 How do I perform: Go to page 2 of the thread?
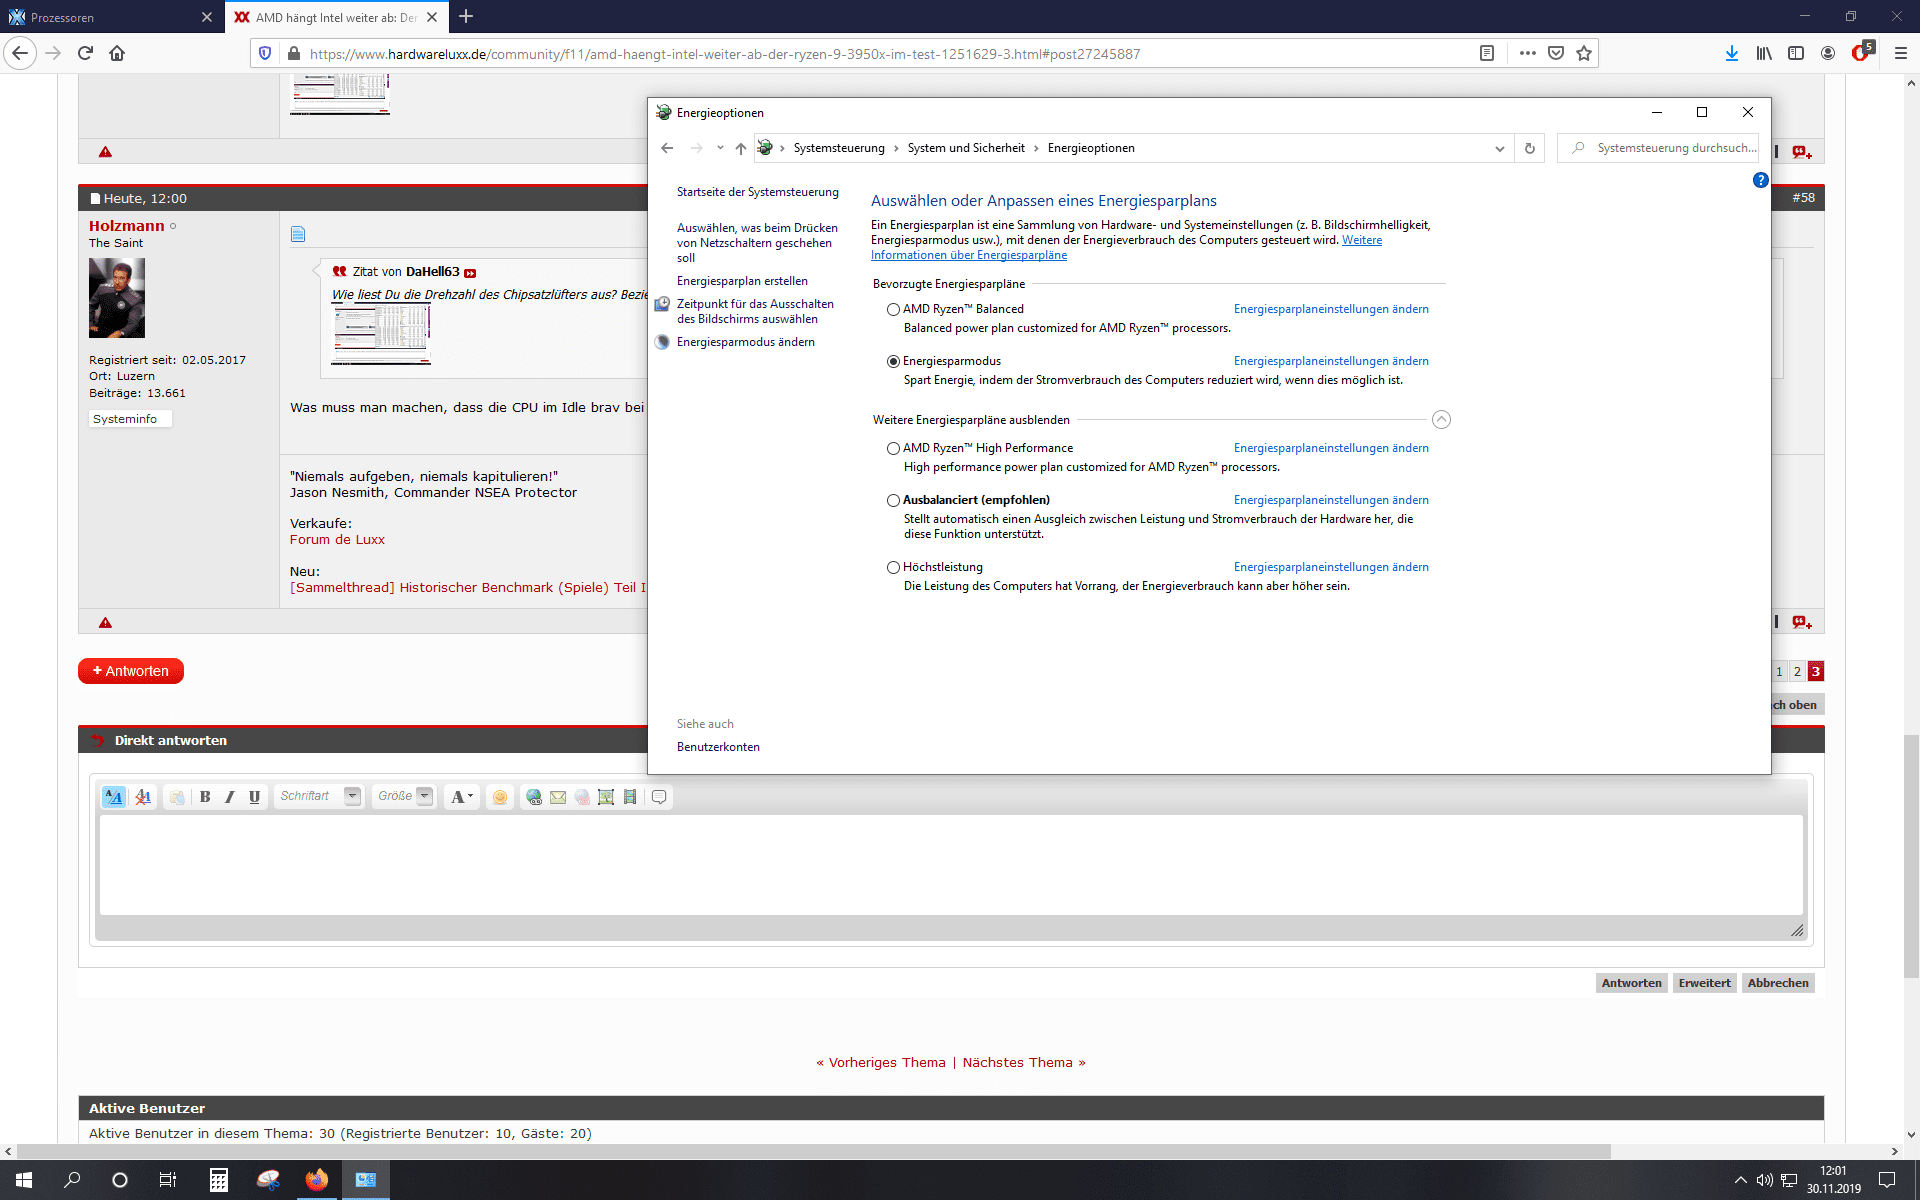1797,671
